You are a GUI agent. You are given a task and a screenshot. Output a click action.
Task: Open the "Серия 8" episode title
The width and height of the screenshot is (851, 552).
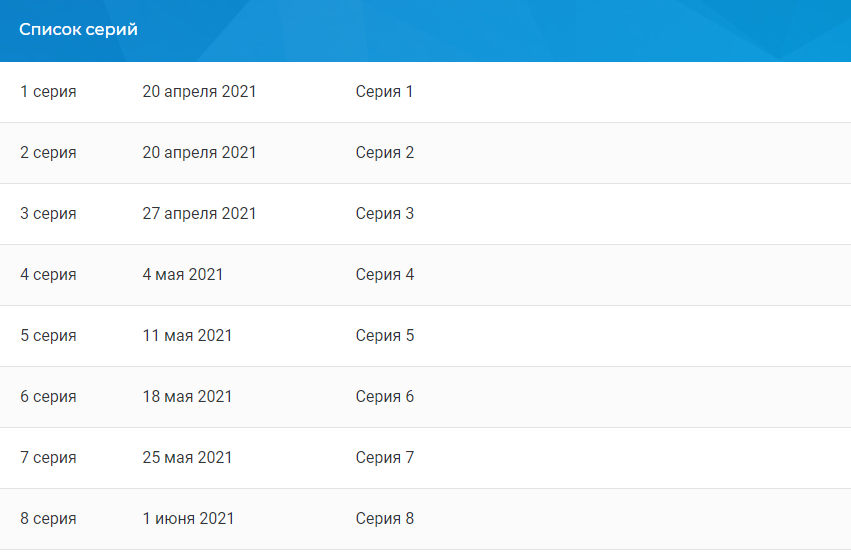click(384, 519)
